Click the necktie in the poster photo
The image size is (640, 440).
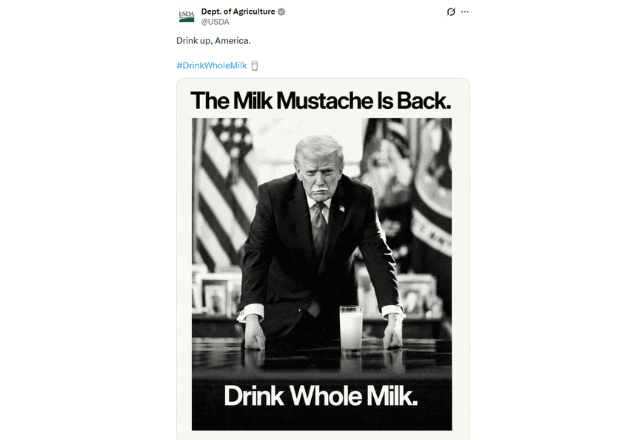tap(318, 229)
